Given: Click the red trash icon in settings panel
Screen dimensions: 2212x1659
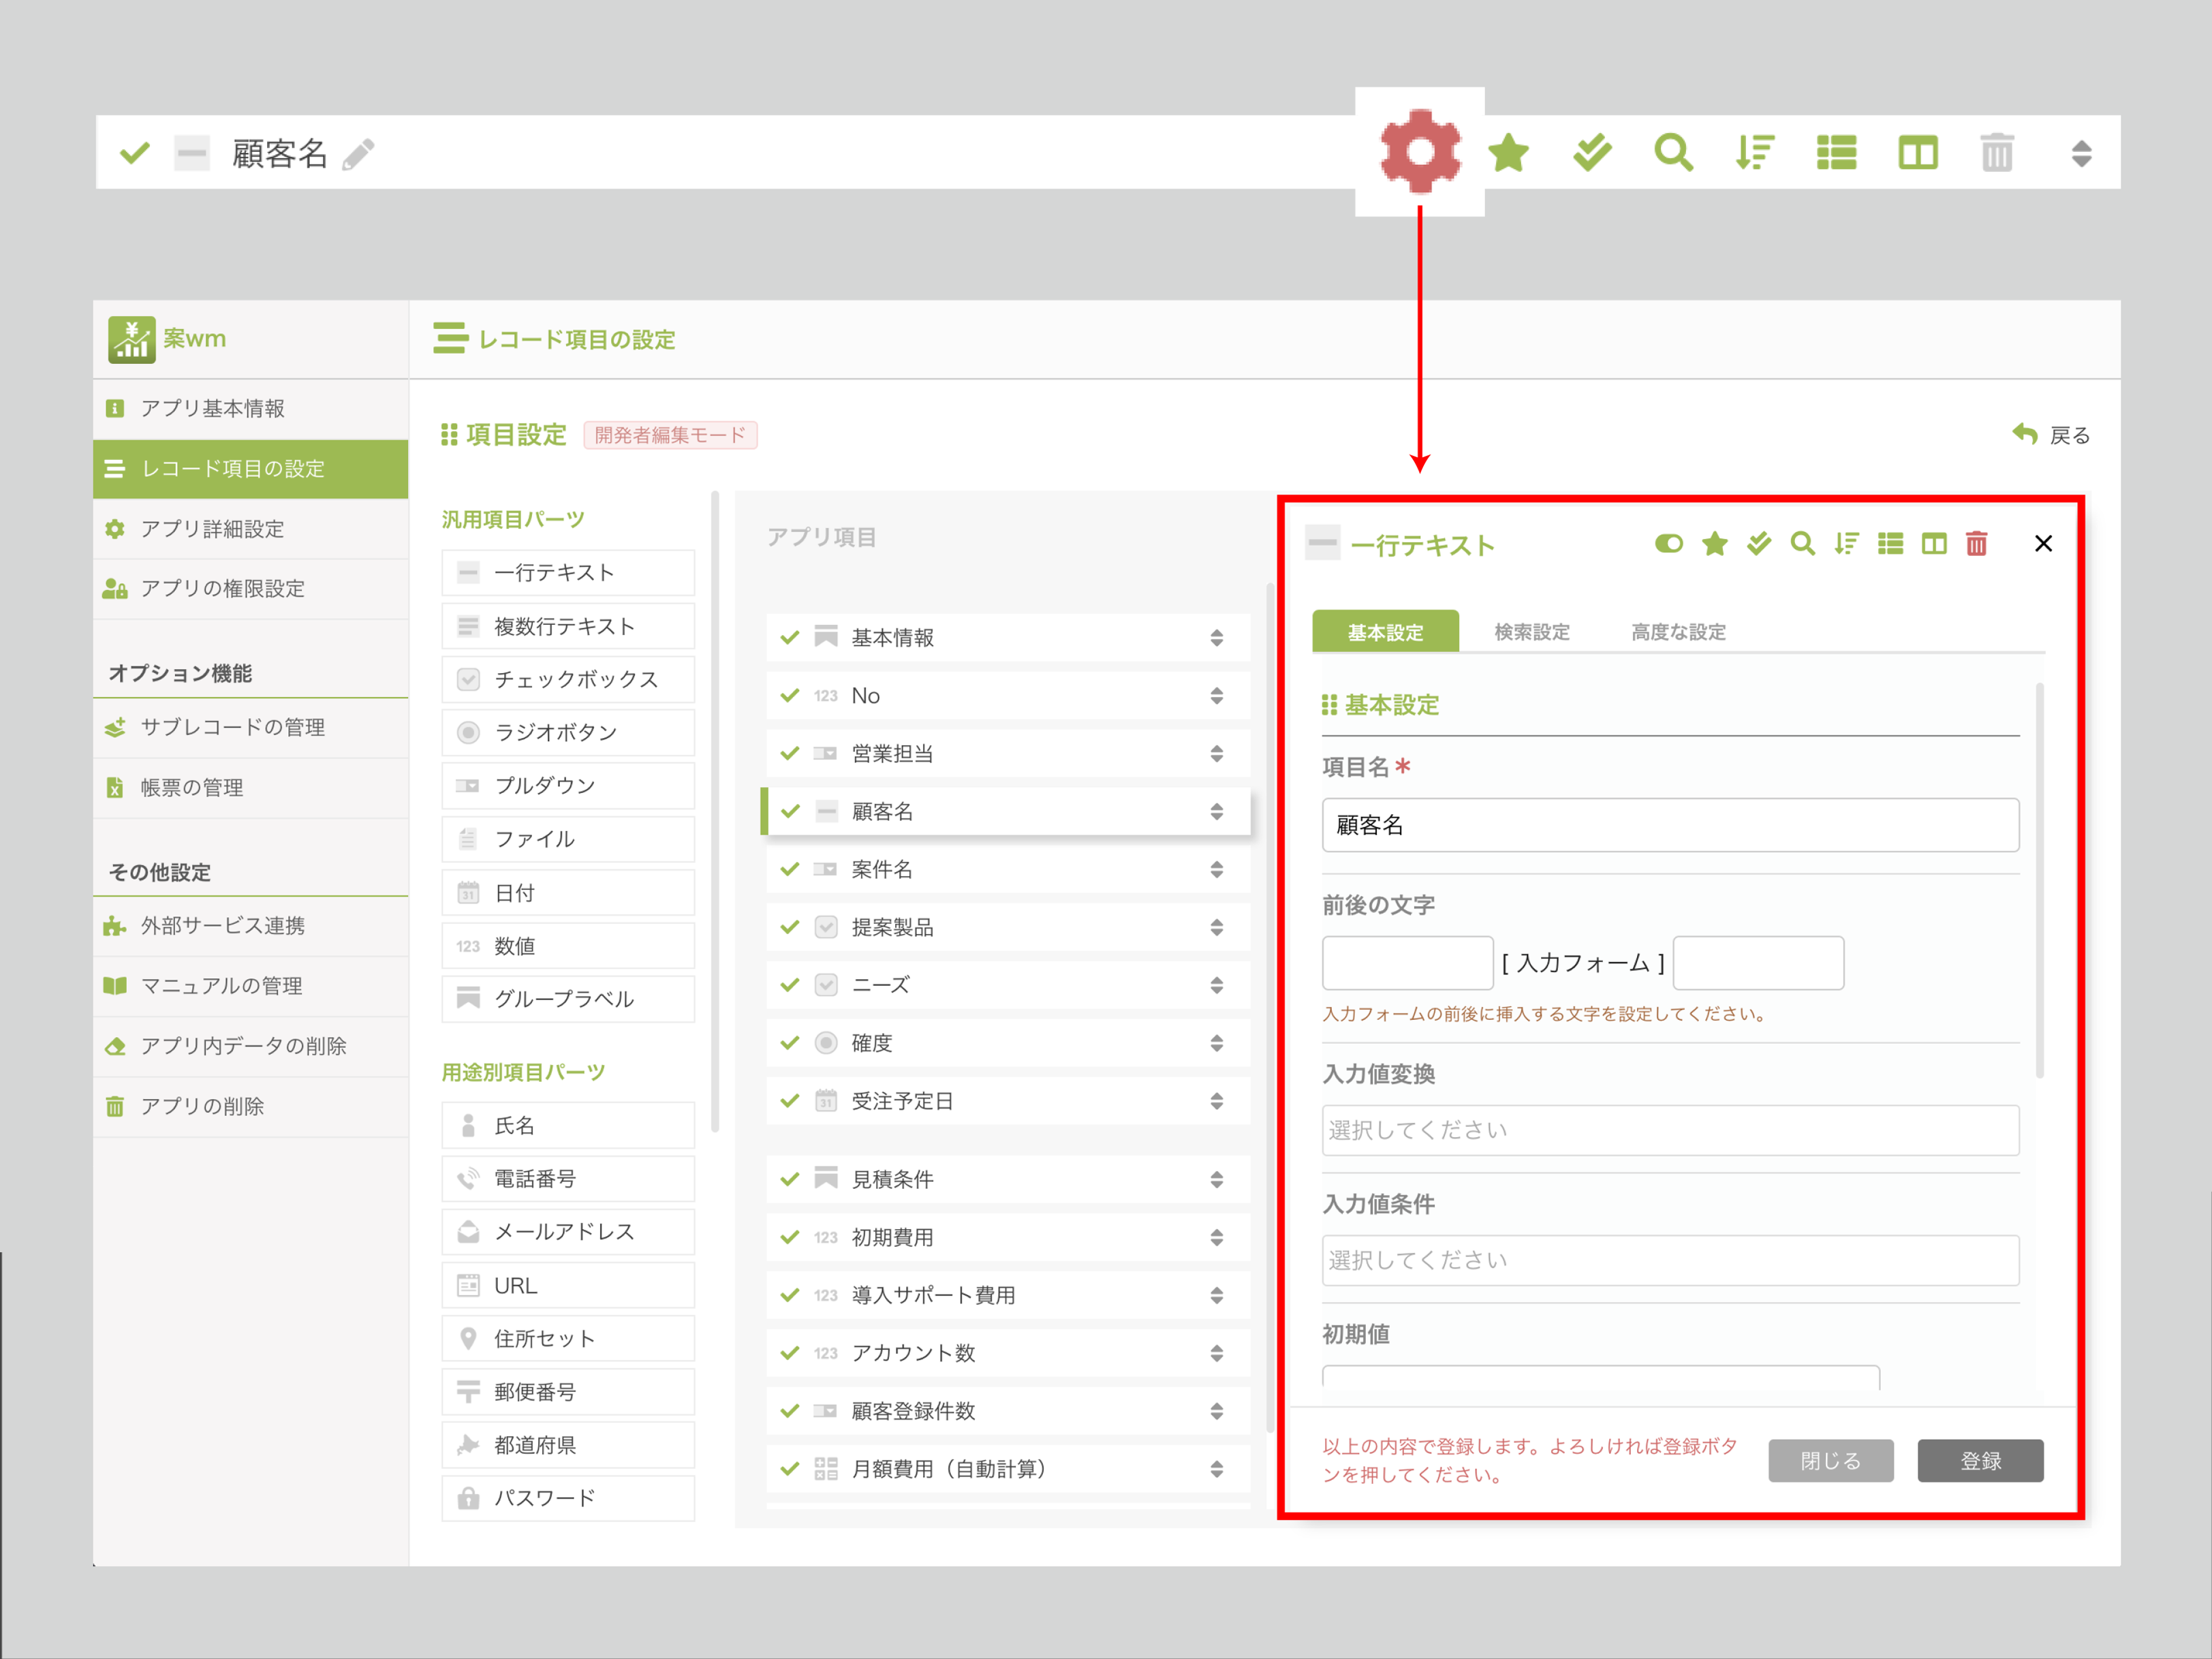Looking at the screenshot, I should click(x=1976, y=543).
